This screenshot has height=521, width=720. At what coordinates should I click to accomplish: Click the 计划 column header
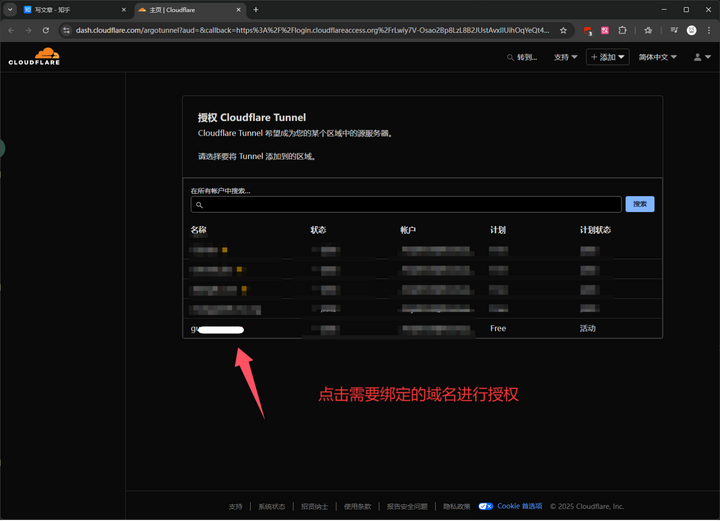[498, 230]
